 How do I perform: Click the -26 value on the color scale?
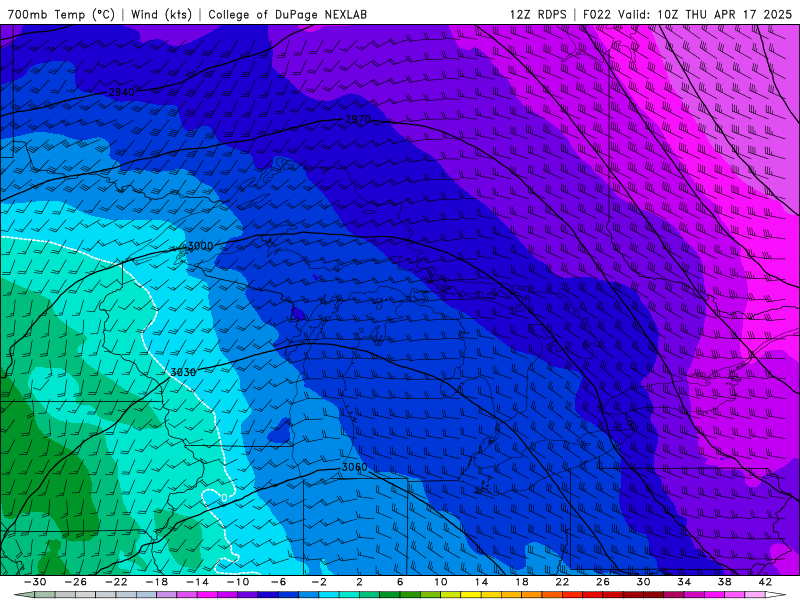(x=76, y=582)
